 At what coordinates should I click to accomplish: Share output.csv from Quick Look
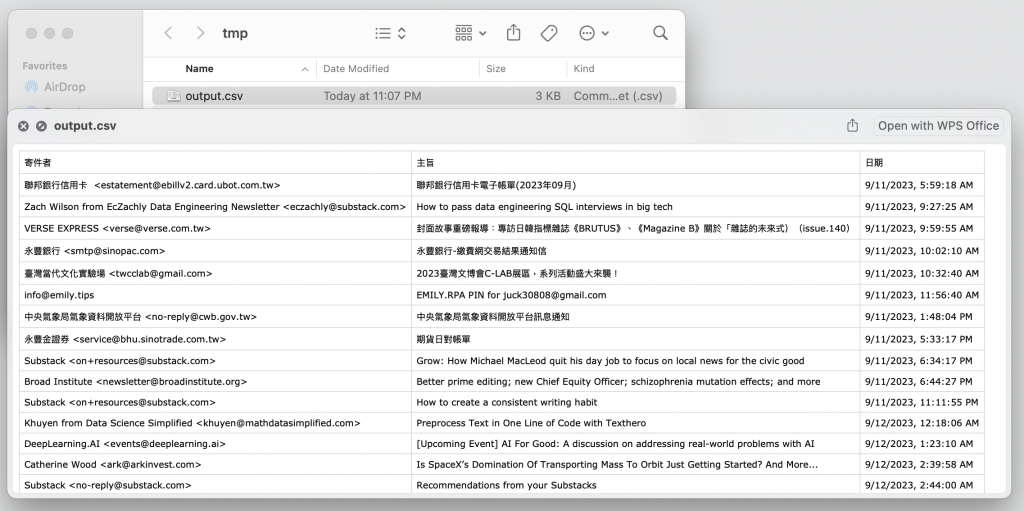tap(852, 125)
